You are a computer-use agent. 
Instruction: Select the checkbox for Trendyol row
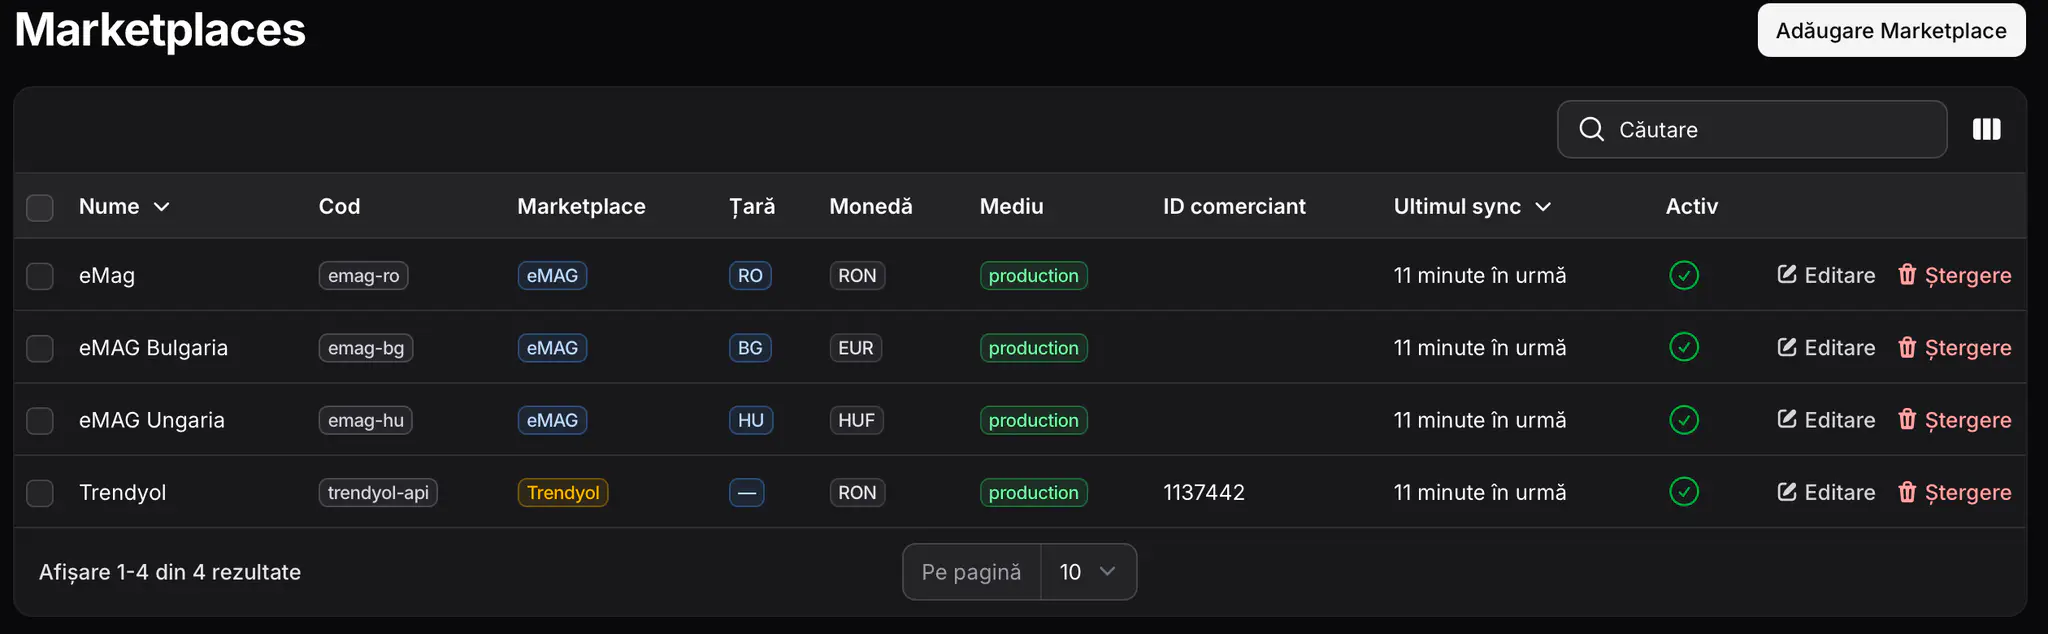pos(40,493)
